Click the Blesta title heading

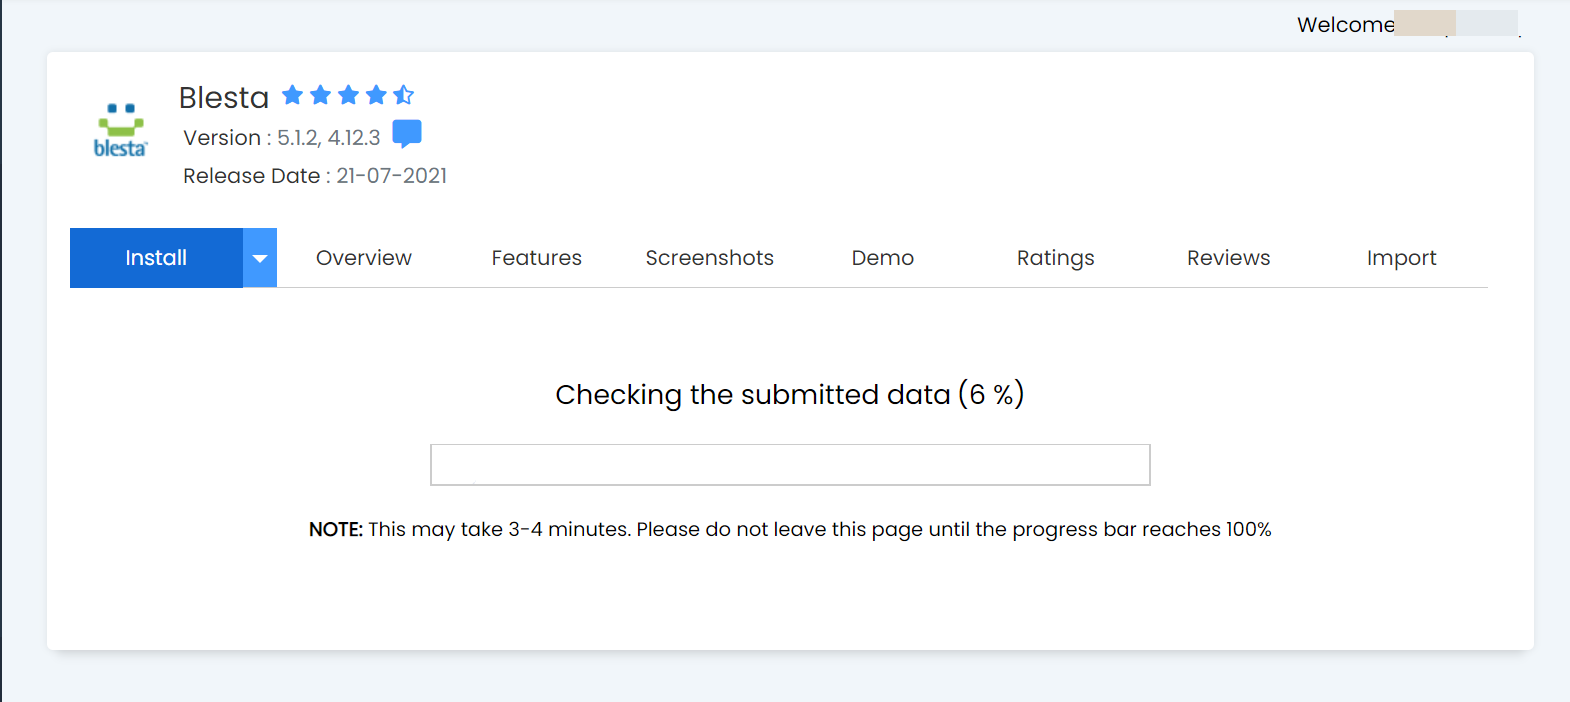click(224, 97)
